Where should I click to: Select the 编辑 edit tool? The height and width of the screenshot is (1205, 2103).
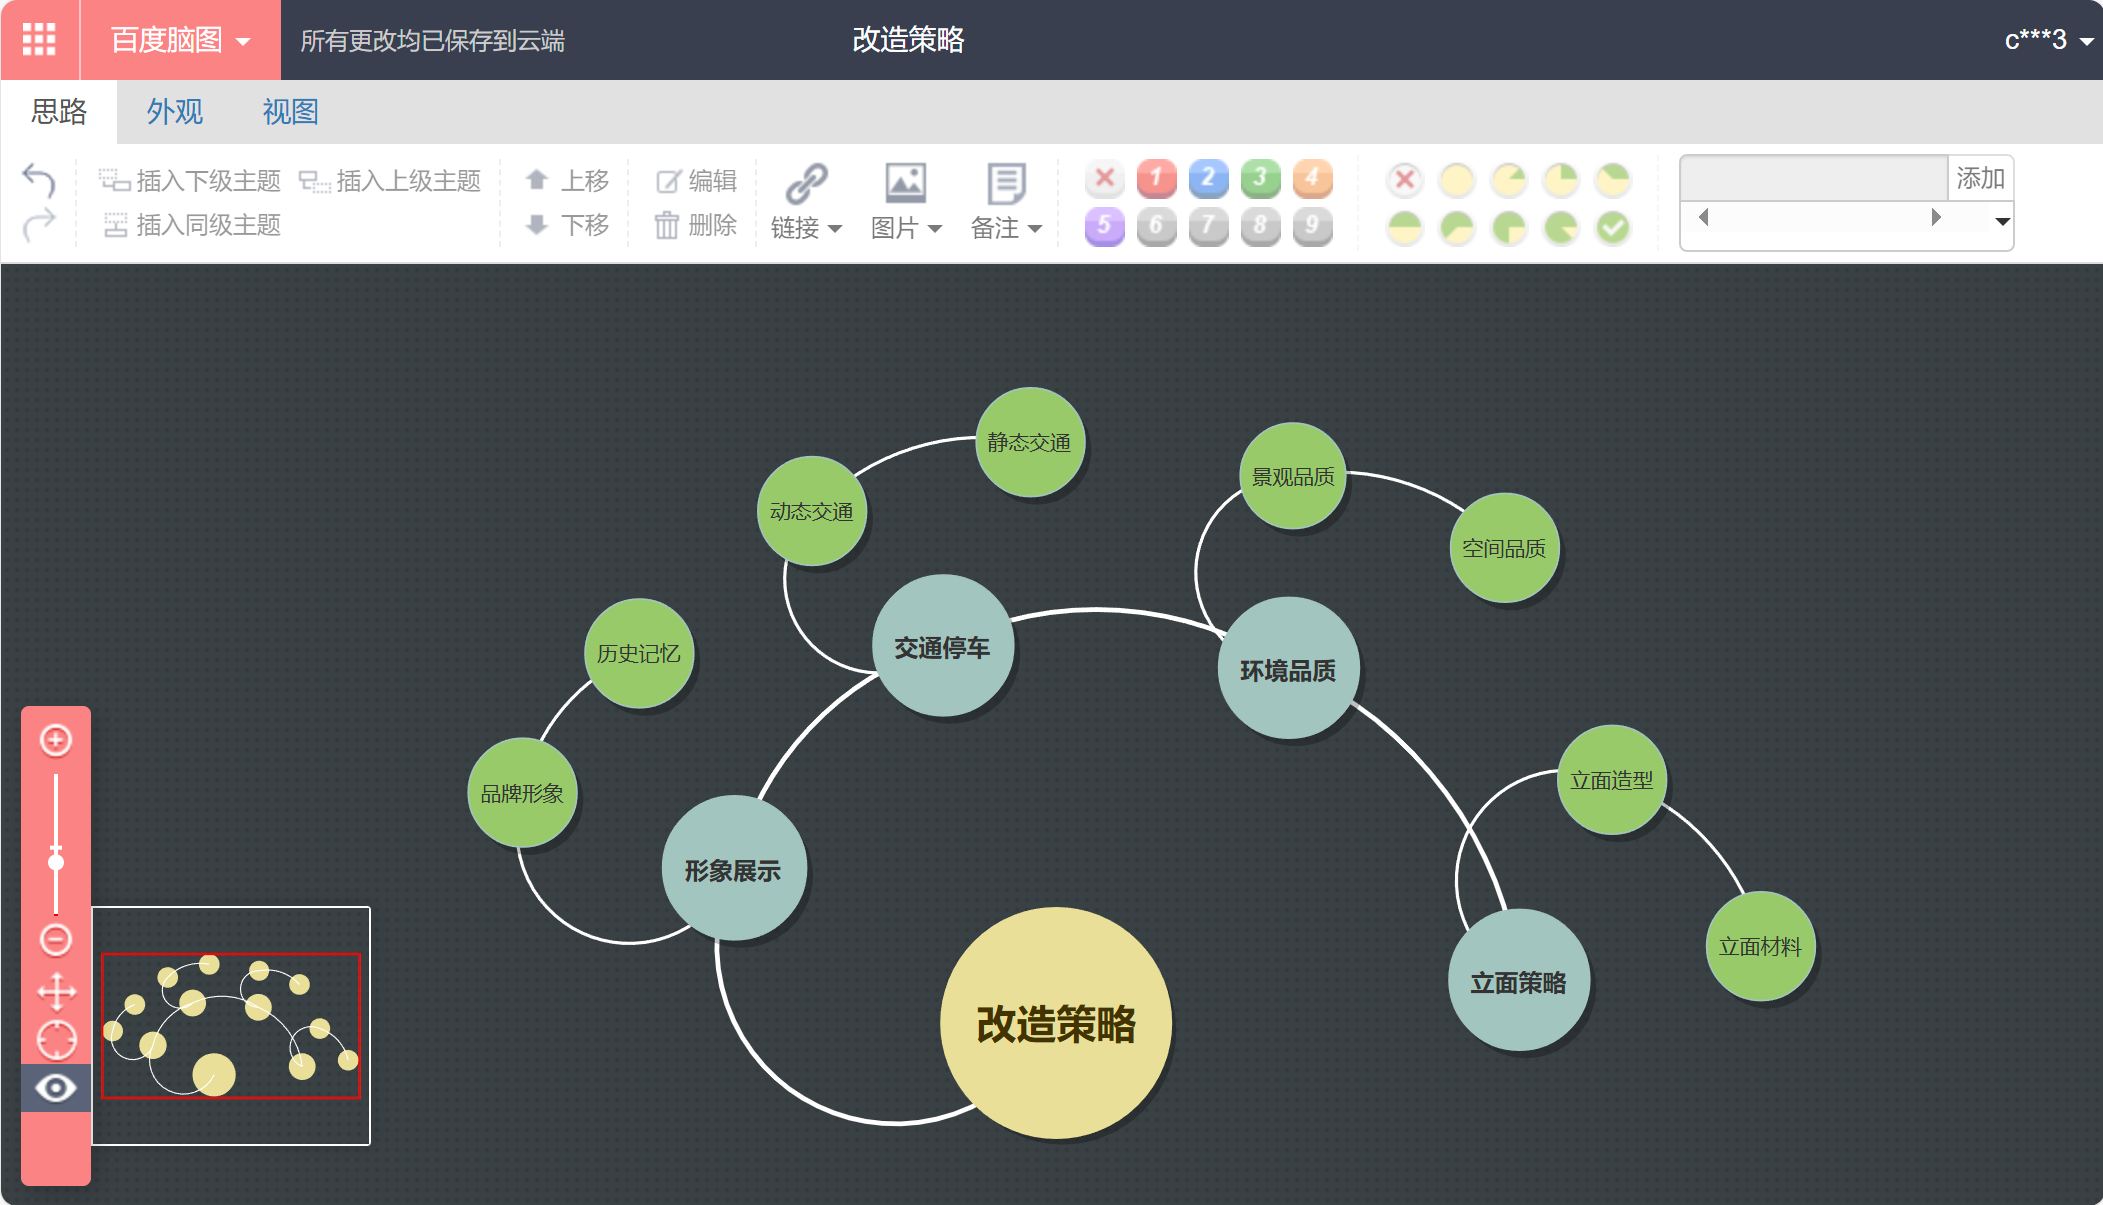coord(696,180)
